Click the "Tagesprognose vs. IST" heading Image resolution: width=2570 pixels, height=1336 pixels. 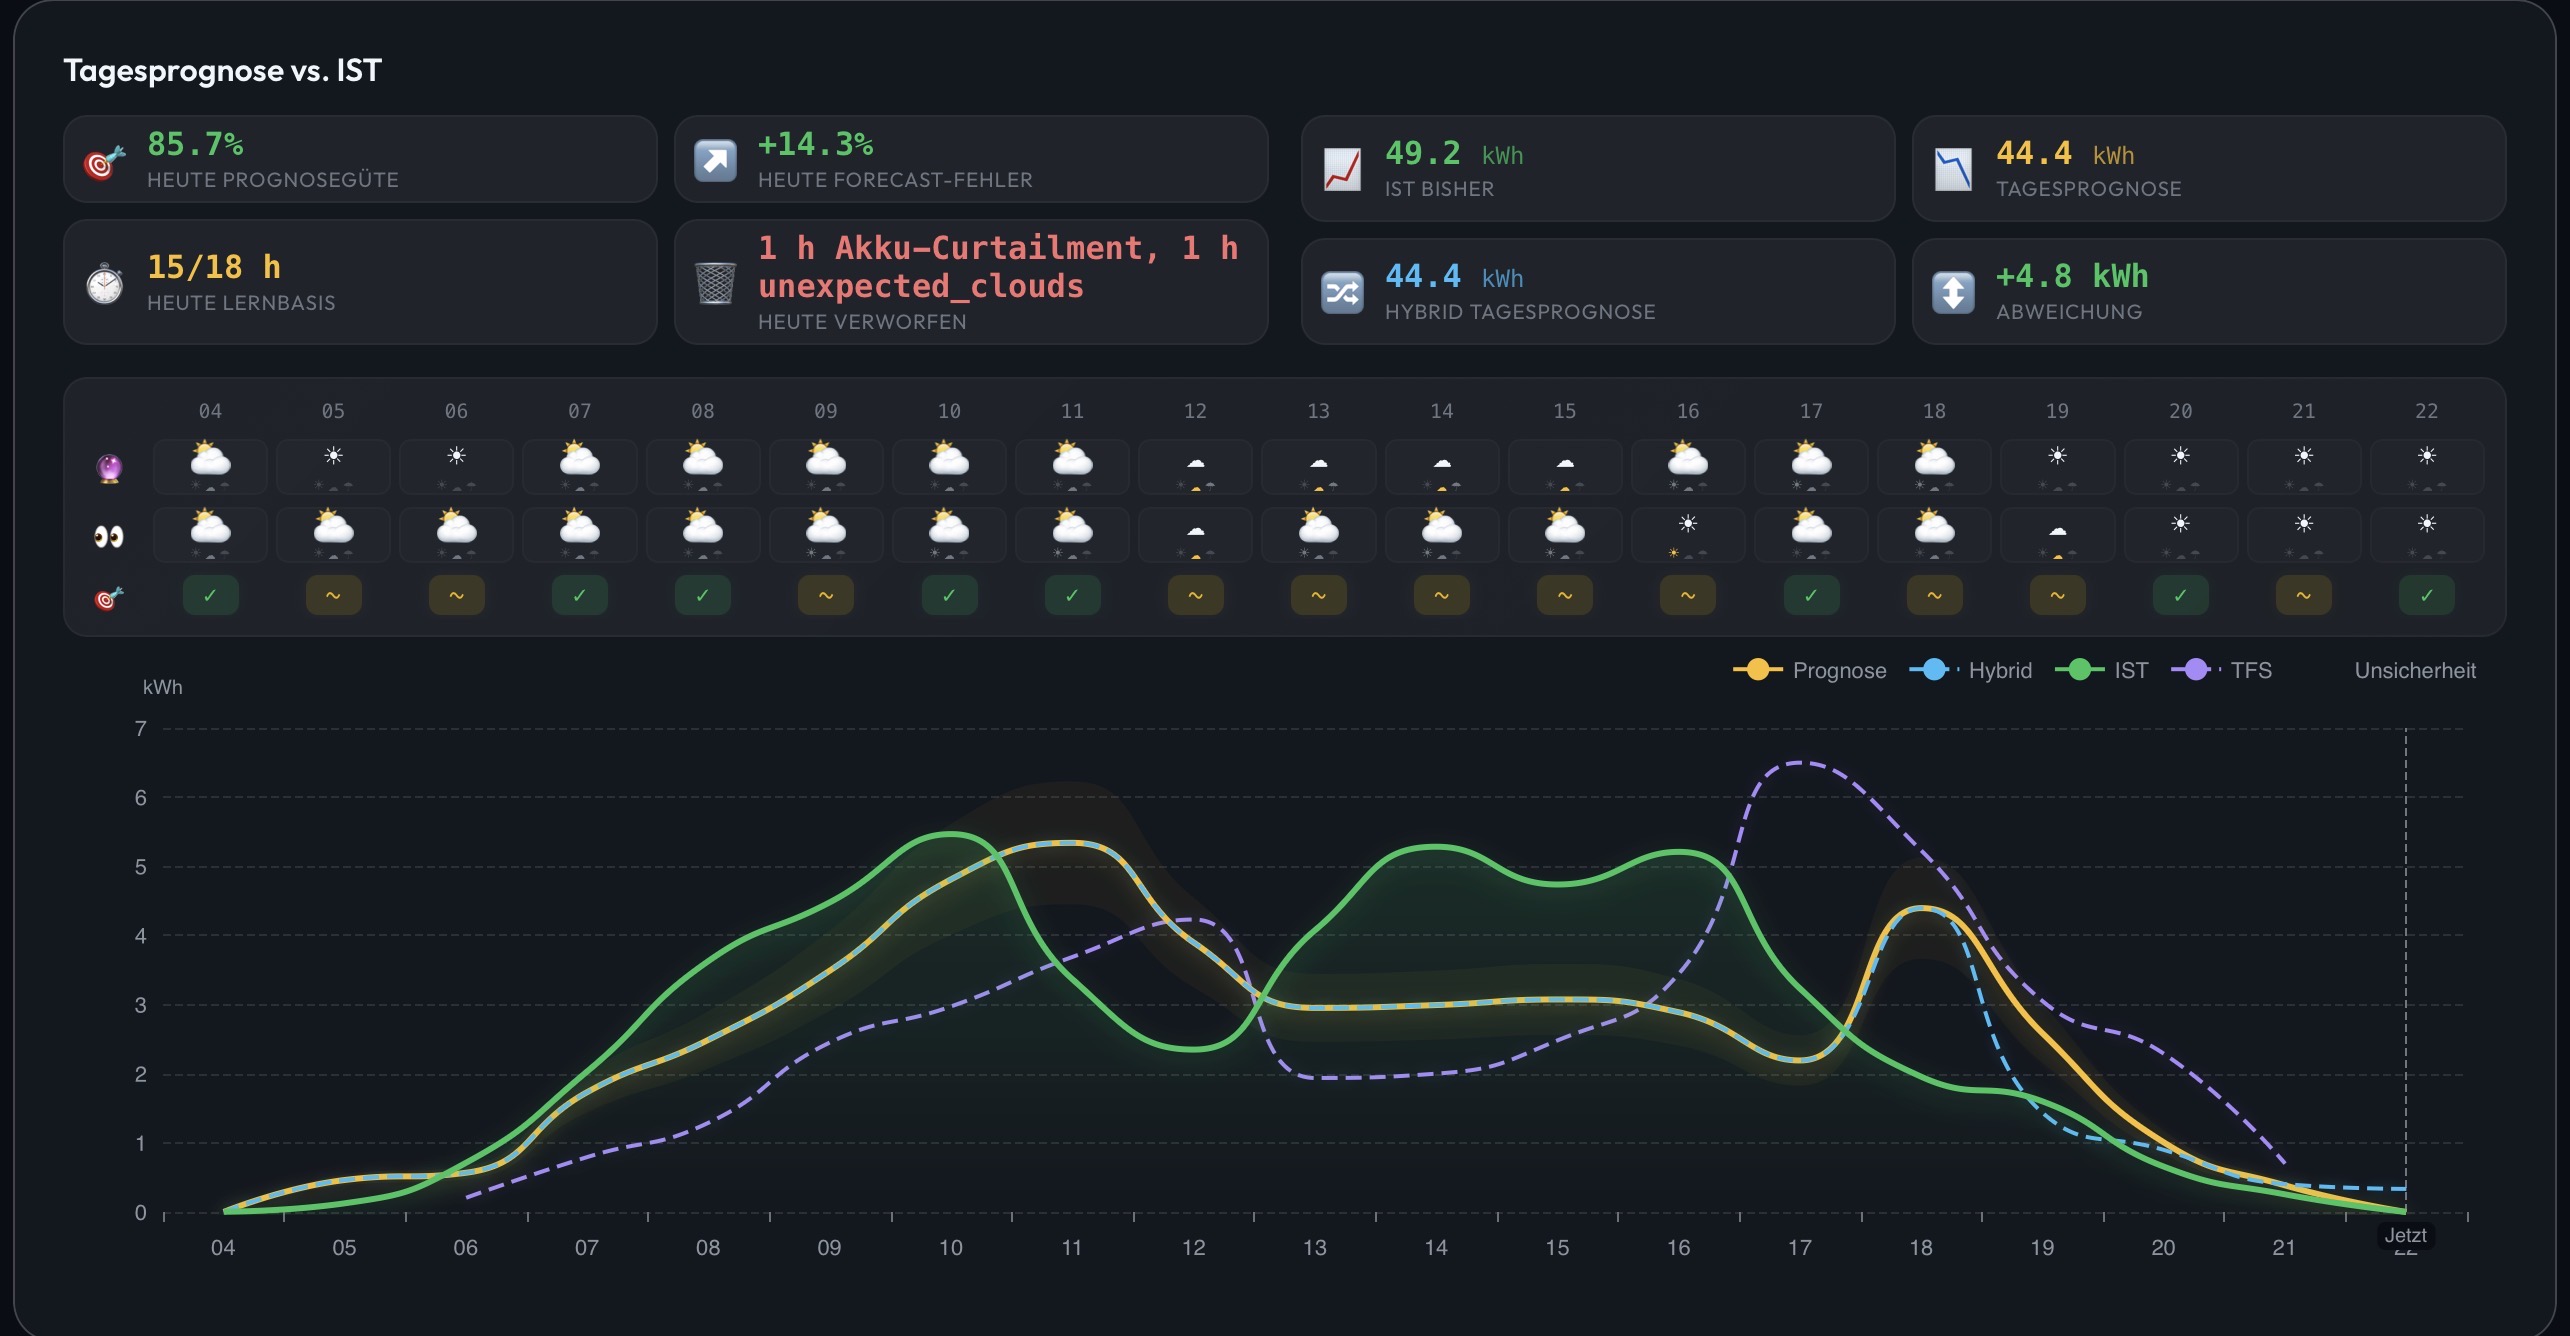(222, 70)
